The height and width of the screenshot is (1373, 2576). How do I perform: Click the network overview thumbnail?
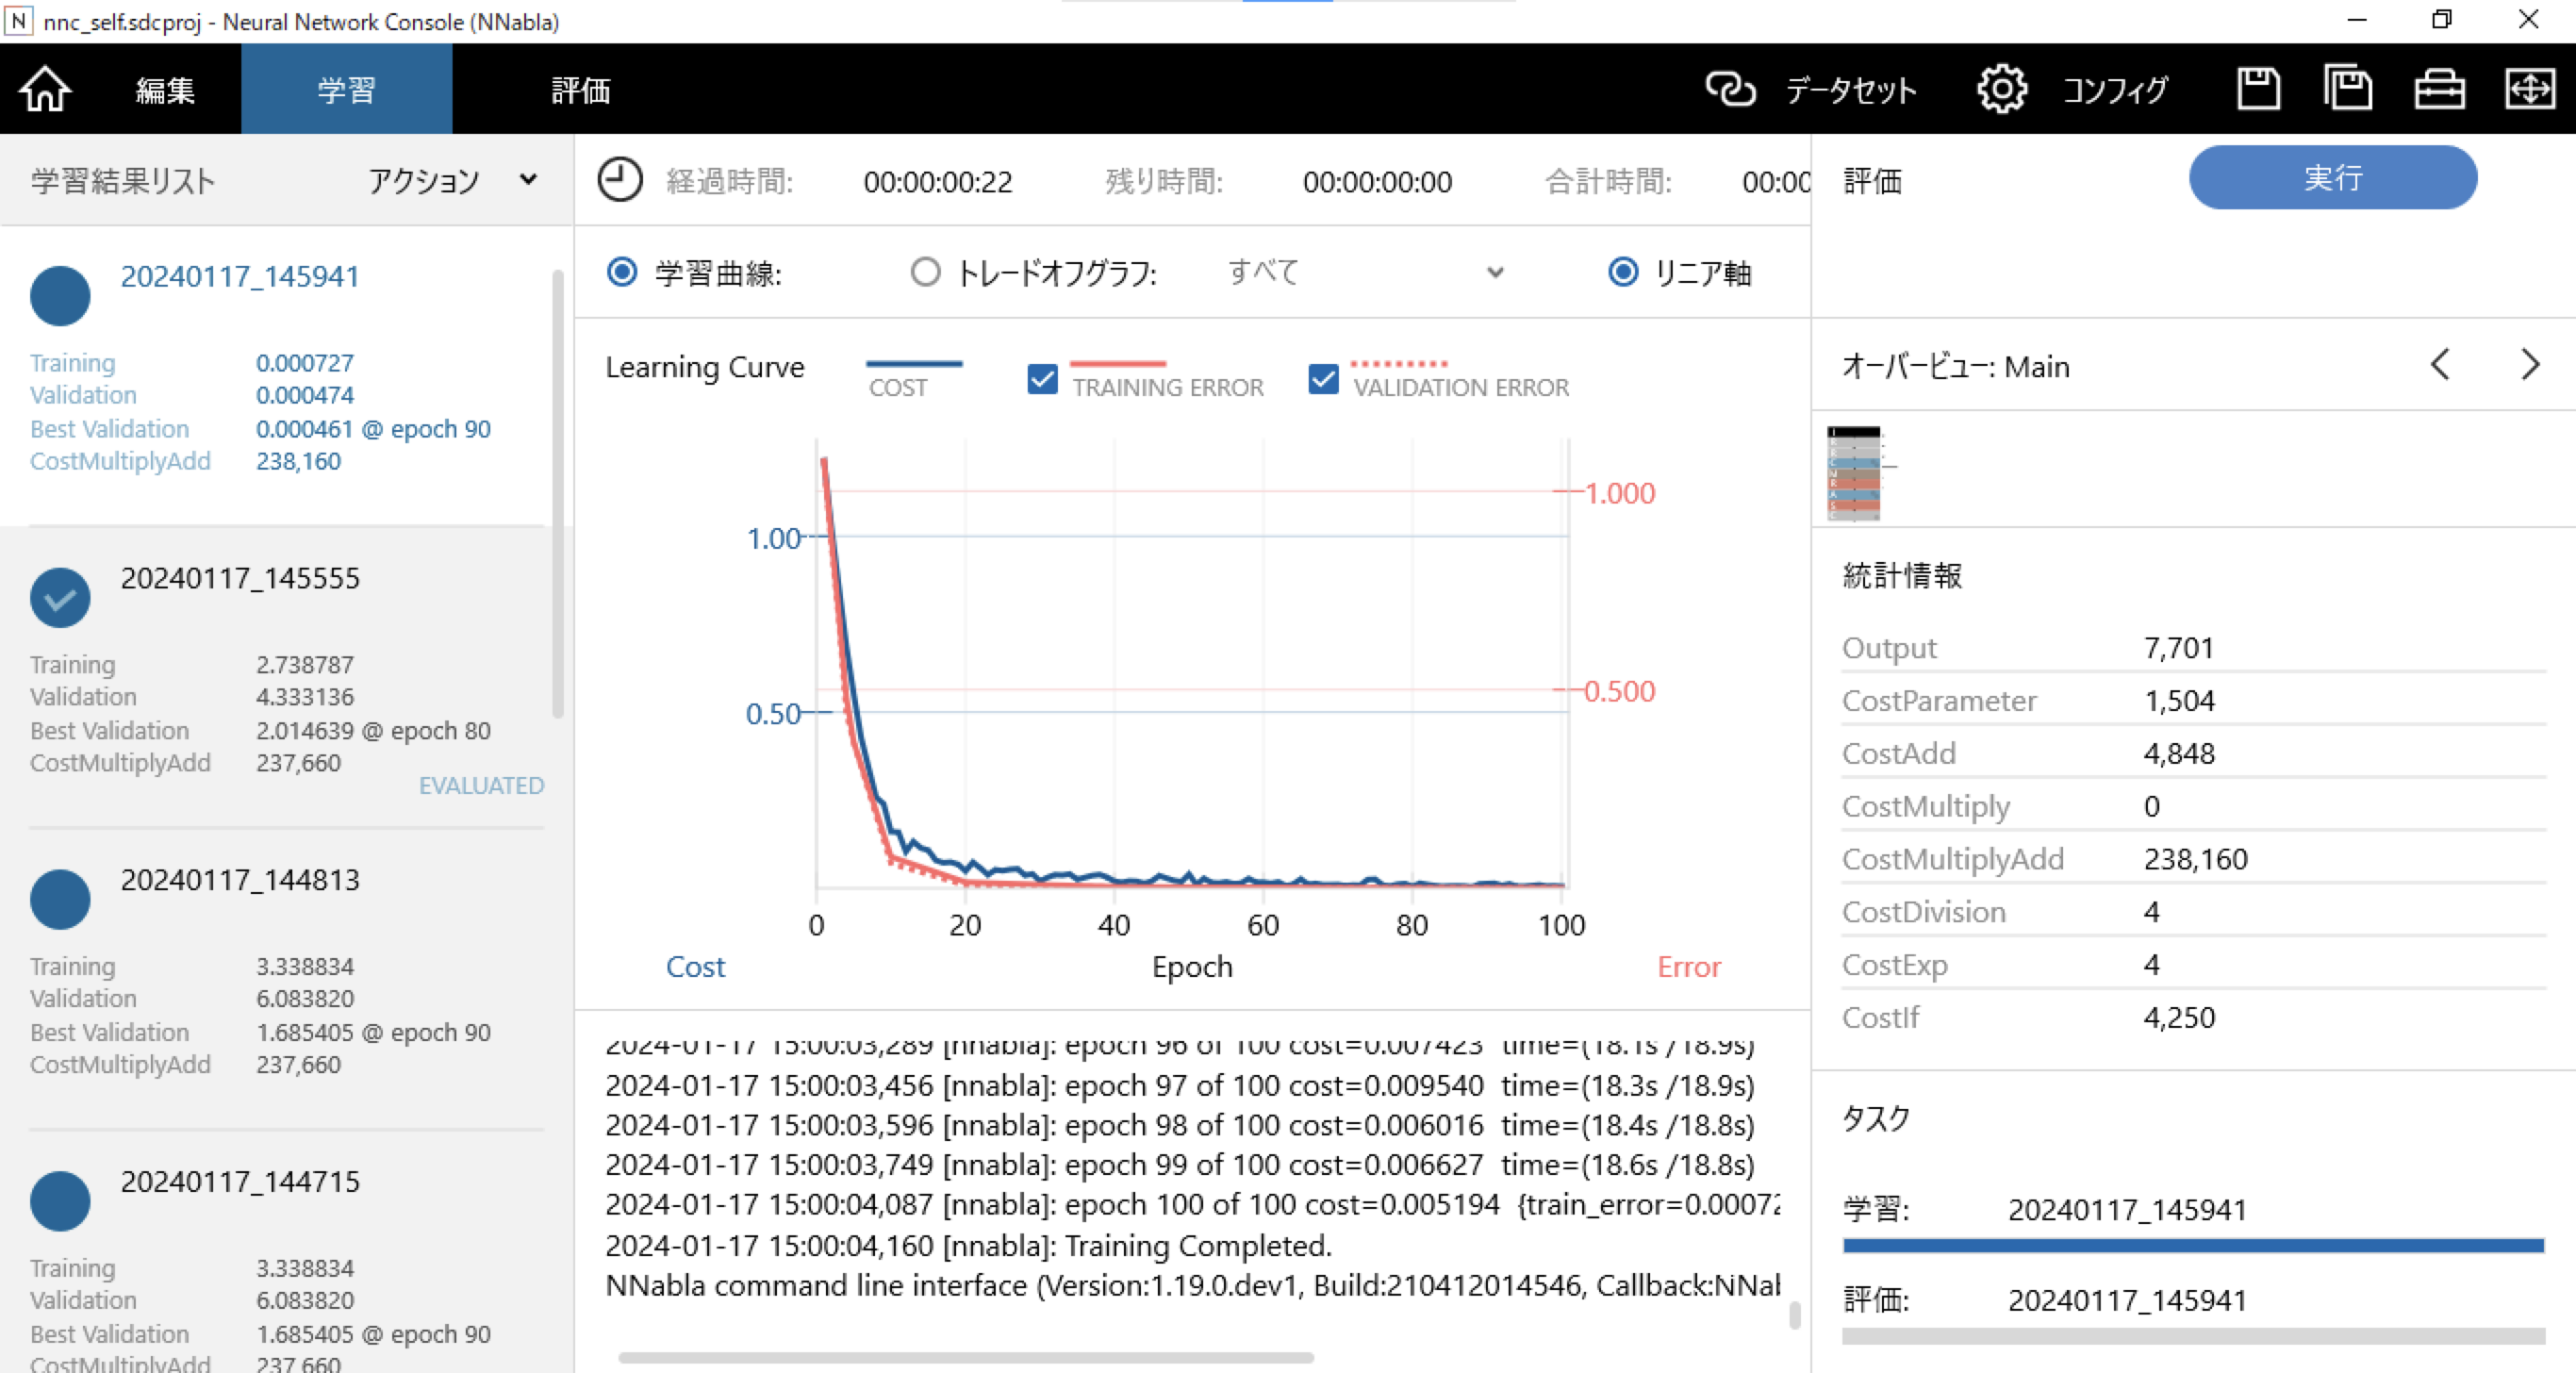(1854, 473)
